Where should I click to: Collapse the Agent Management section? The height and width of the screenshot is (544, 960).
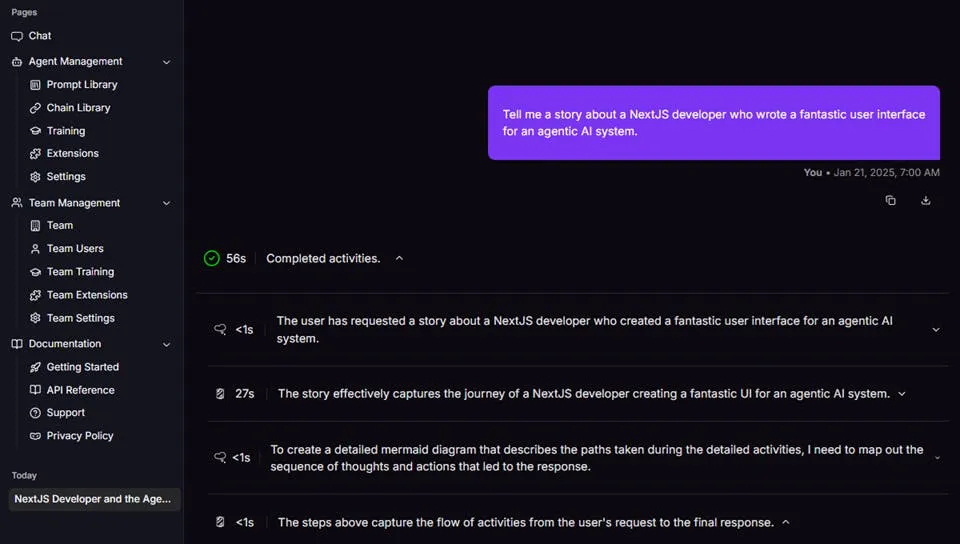point(166,62)
